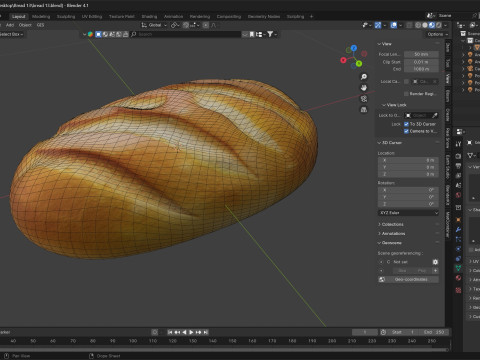Click the Play animation button
This screenshot has width=480, height=360.
click(x=191, y=332)
